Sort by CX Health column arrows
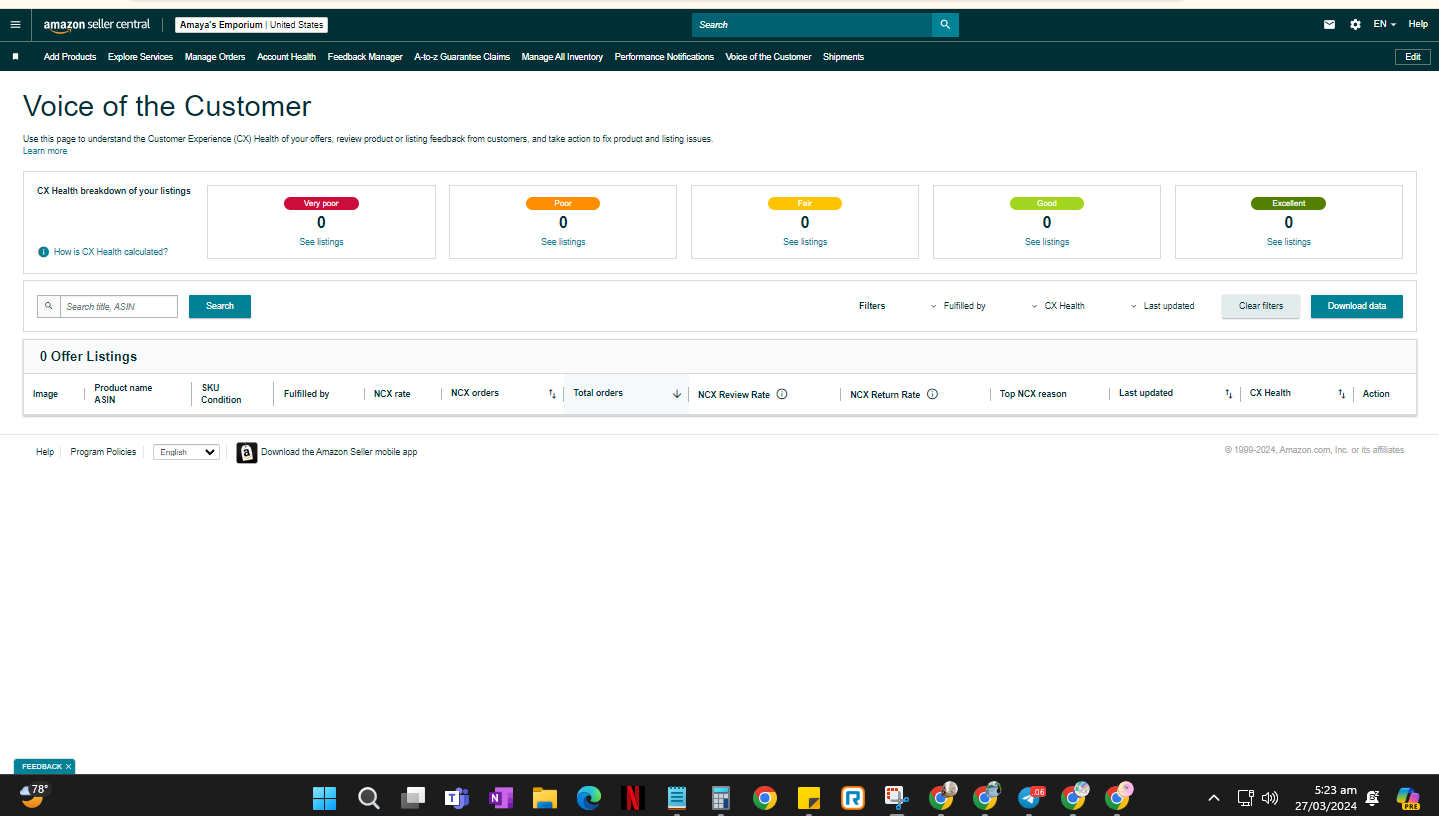This screenshot has width=1439, height=816. click(1342, 394)
